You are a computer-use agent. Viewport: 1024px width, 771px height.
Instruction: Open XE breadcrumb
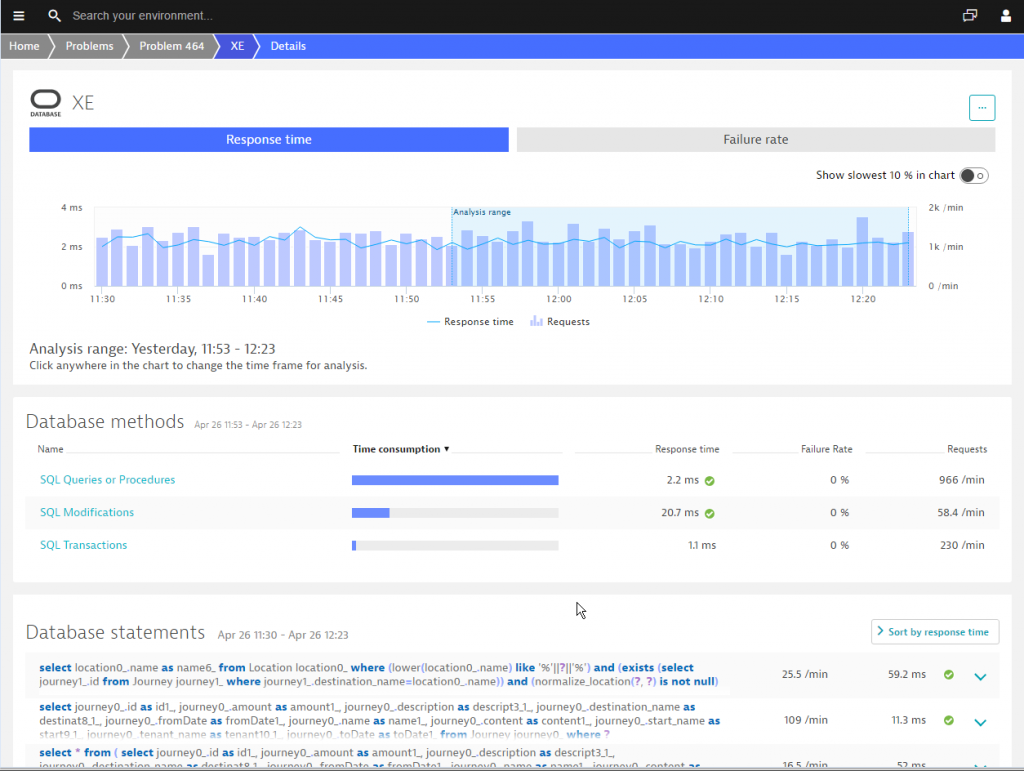[x=237, y=46]
